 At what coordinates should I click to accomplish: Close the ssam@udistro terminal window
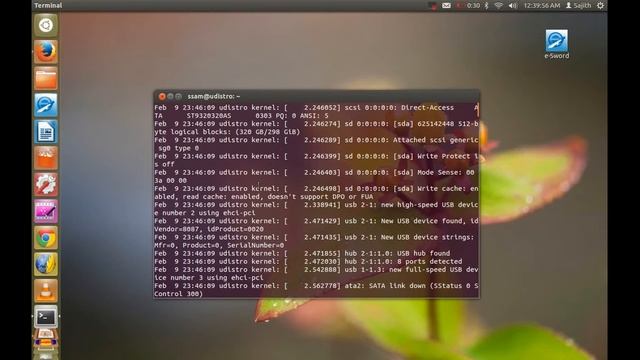pos(162,96)
